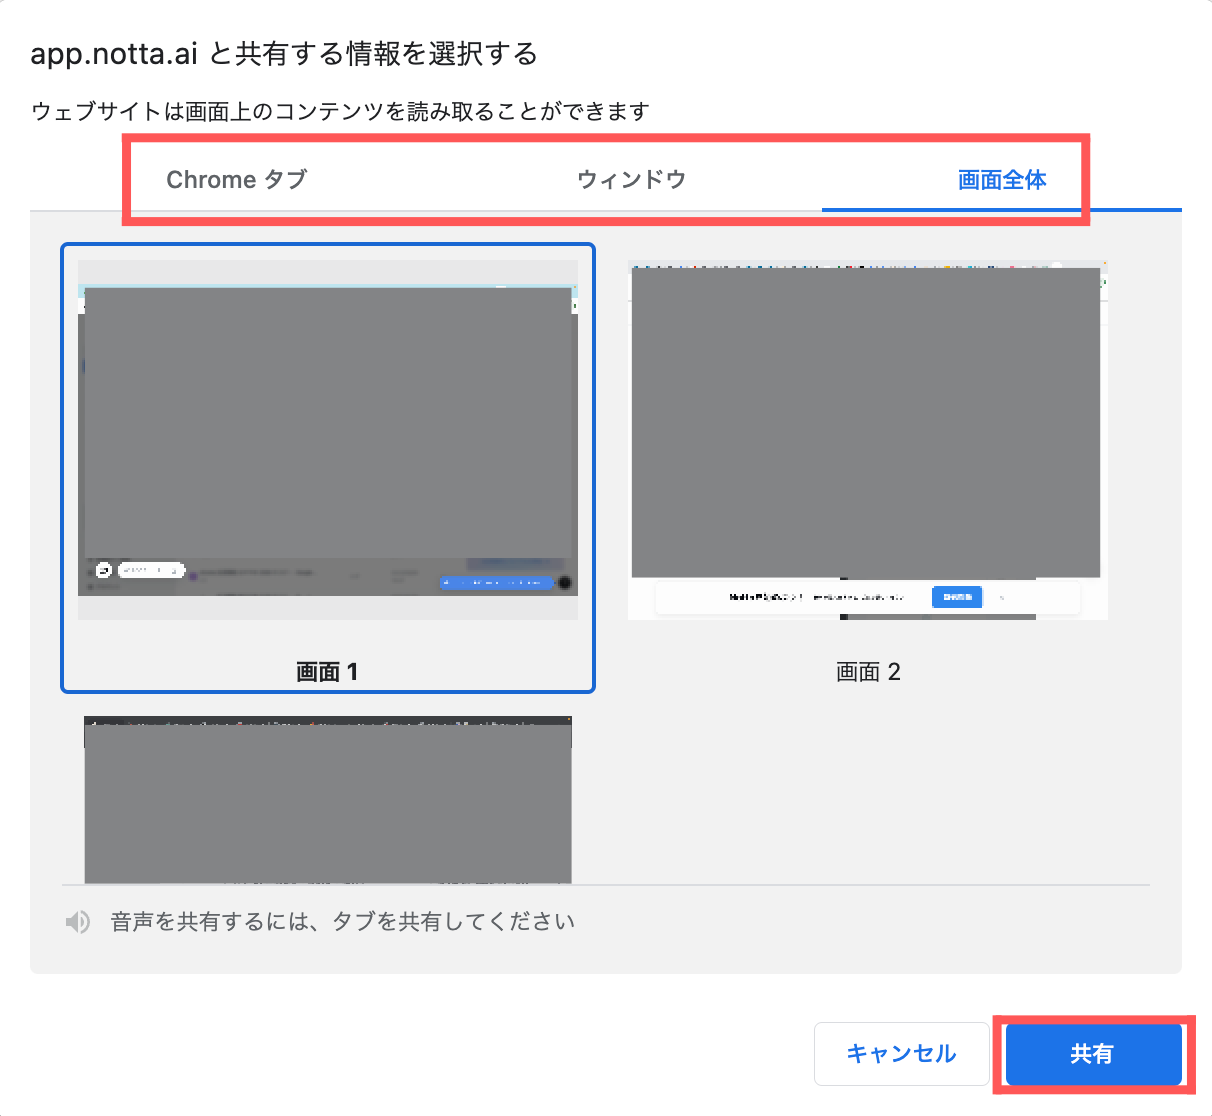Click the 画面 2 label
The width and height of the screenshot is (1212, 1116).
[868, 672]
